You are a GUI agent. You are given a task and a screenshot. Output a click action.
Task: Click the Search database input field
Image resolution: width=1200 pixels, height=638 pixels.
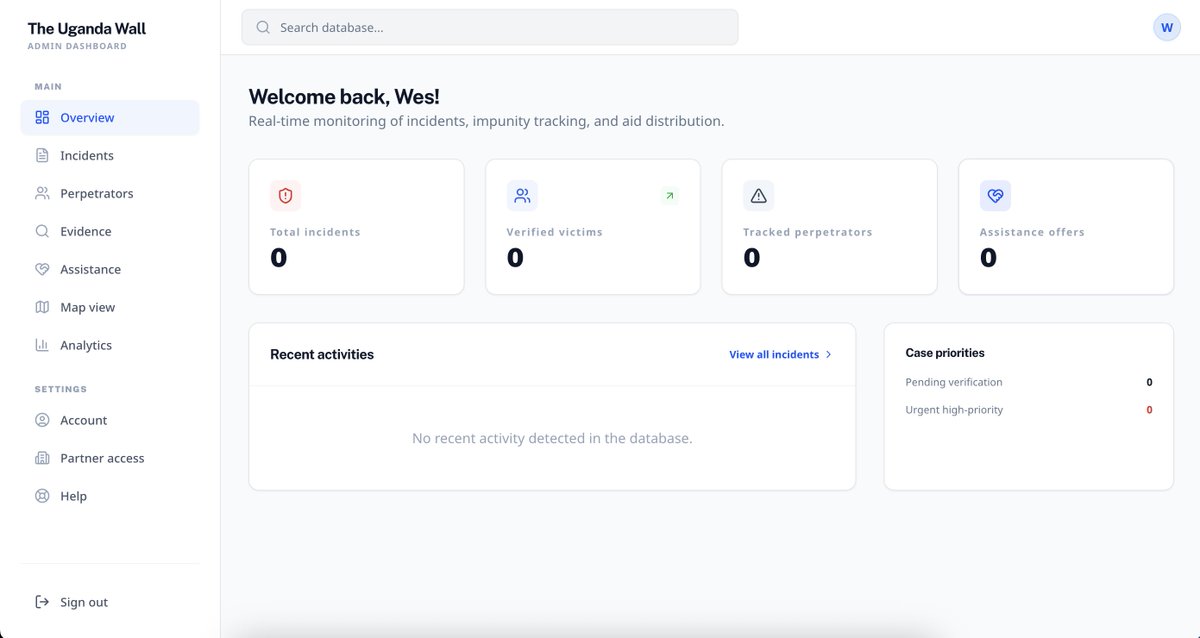click(x=489, y=27)
